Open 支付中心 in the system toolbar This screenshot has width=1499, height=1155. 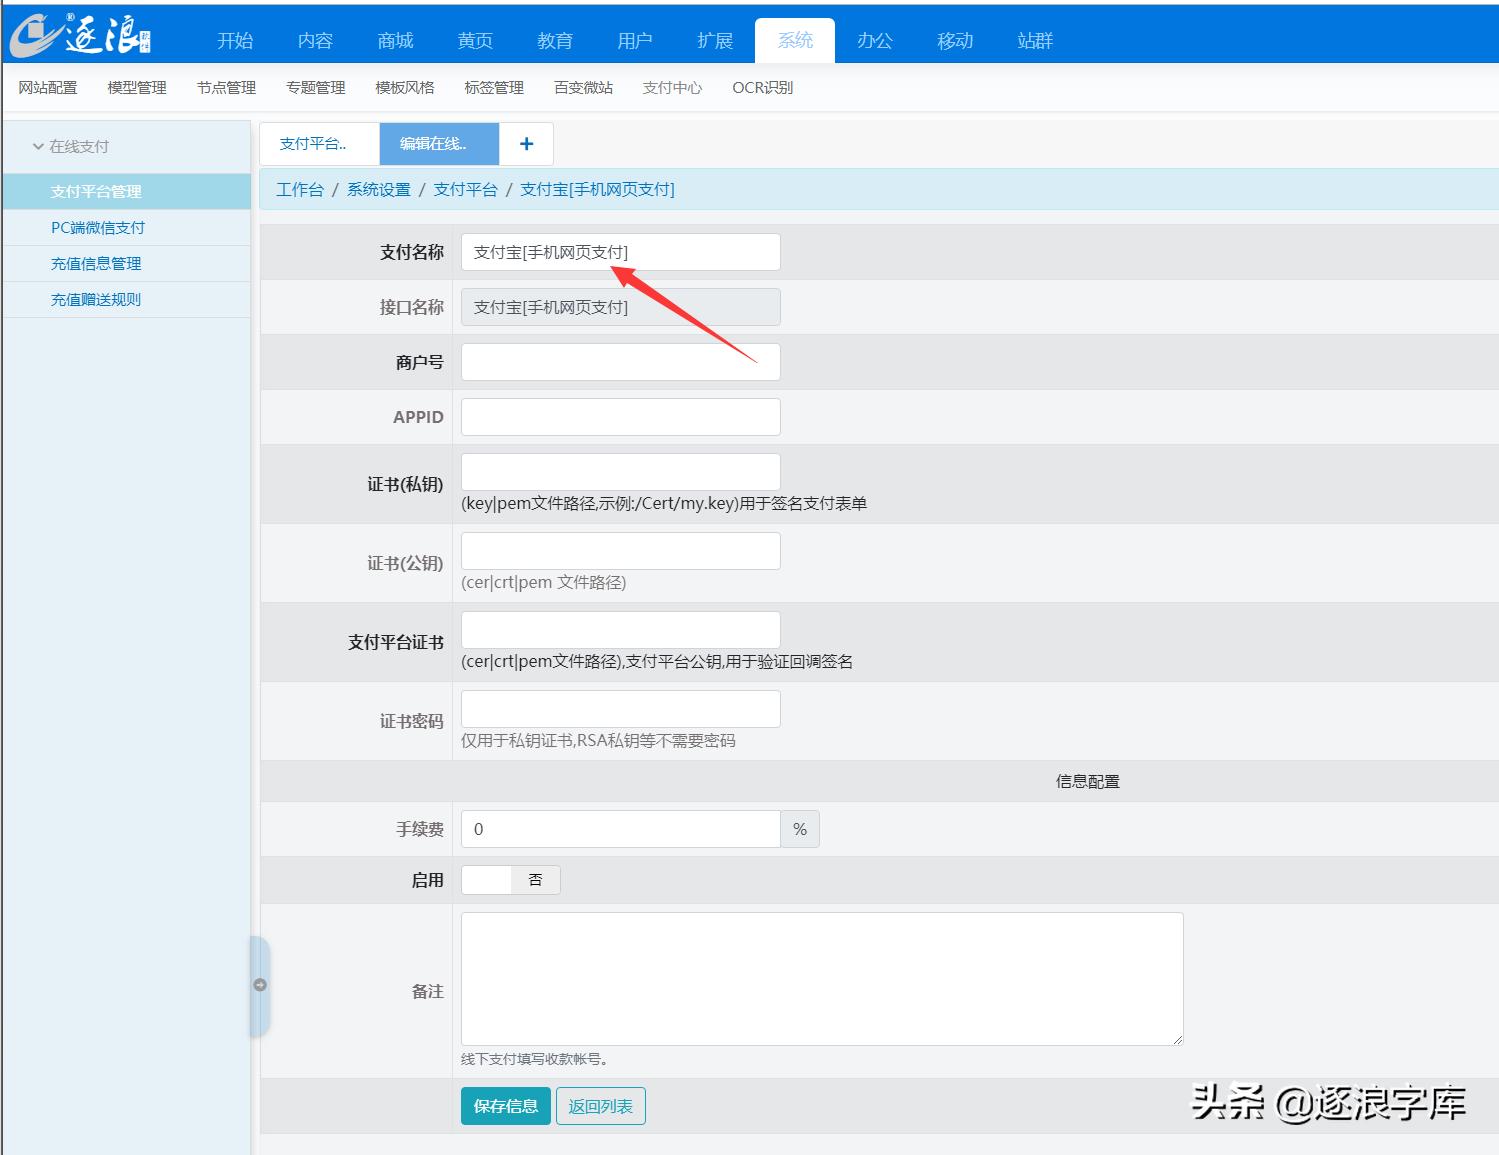[x=670, y=88]
